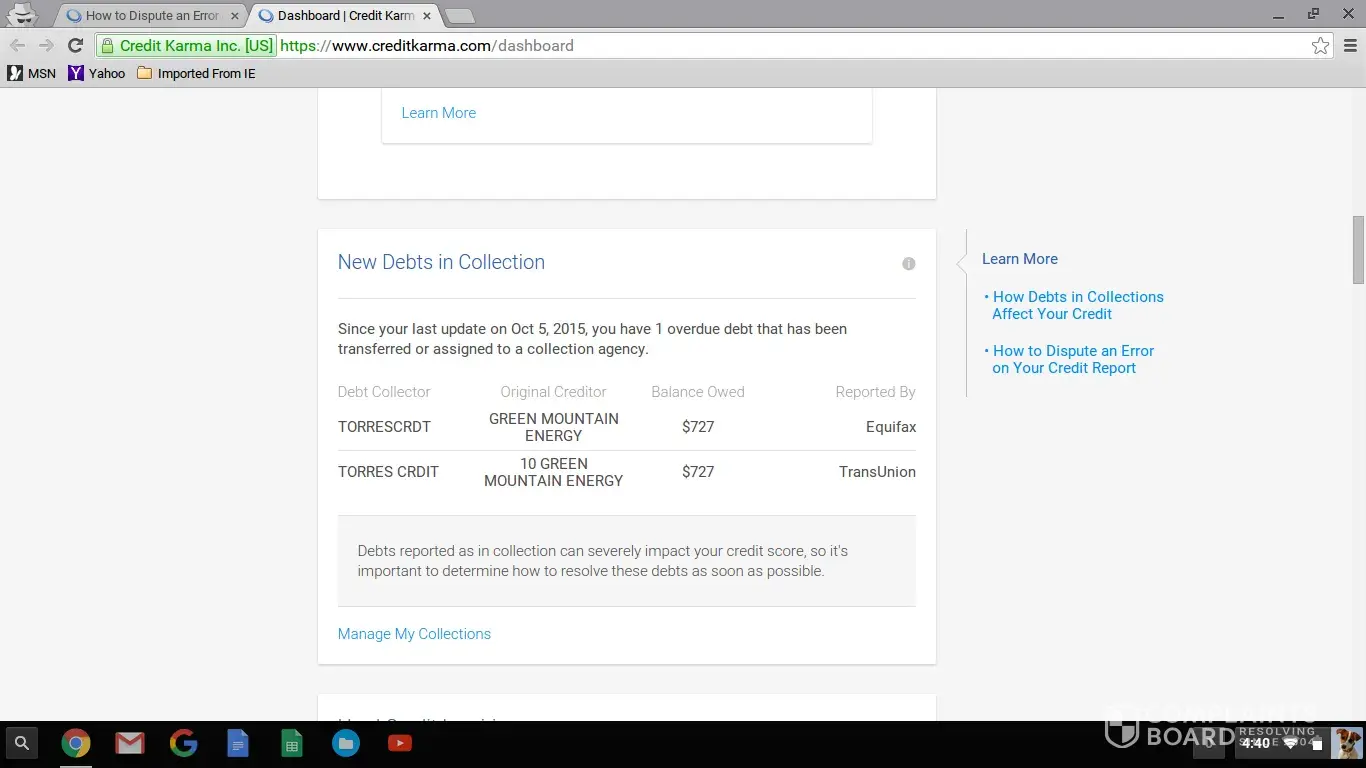Click the vertical page scrollbar thumb
Viewport: 1366px width, 768px height.
1358,250
